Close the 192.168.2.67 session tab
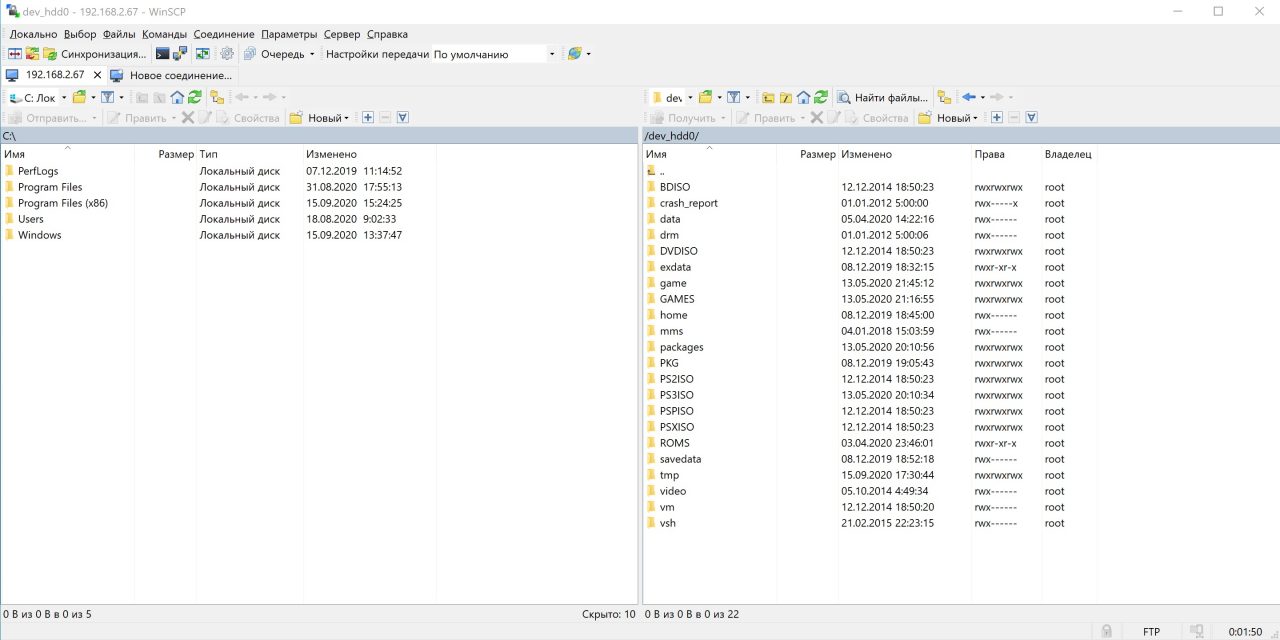Image resolution: width=1280 pixels, height=640 pixels. pyautogui.click(x=97, y=75)
